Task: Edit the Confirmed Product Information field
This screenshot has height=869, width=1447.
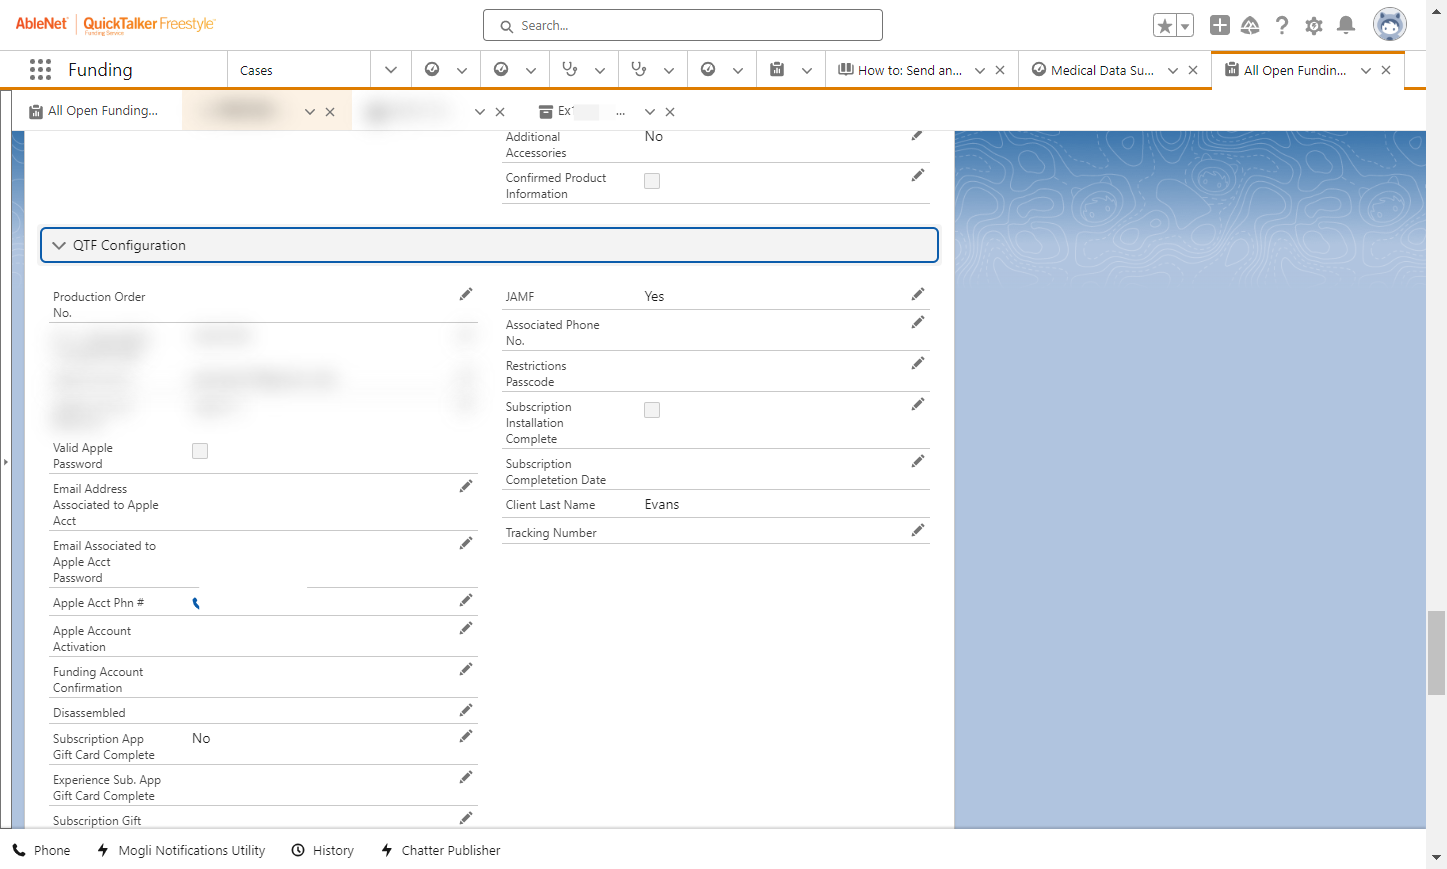Action: 917,176
